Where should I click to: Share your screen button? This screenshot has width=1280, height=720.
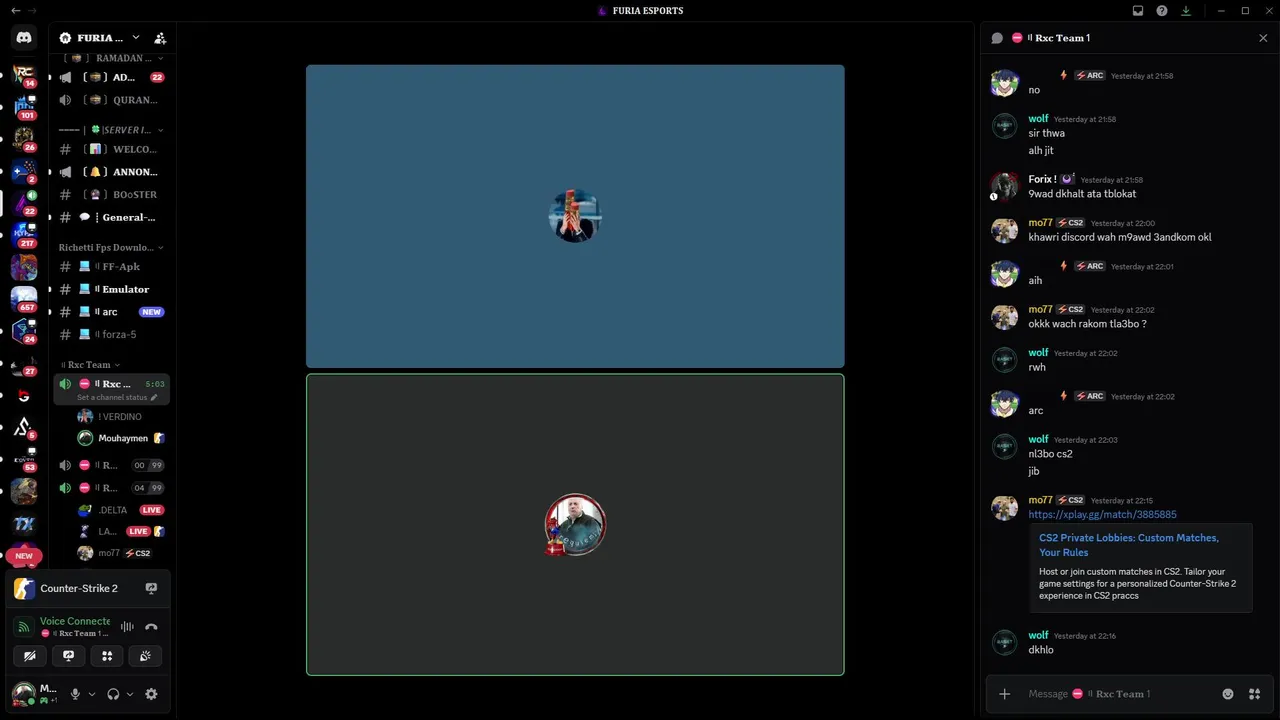pos(68,656)
